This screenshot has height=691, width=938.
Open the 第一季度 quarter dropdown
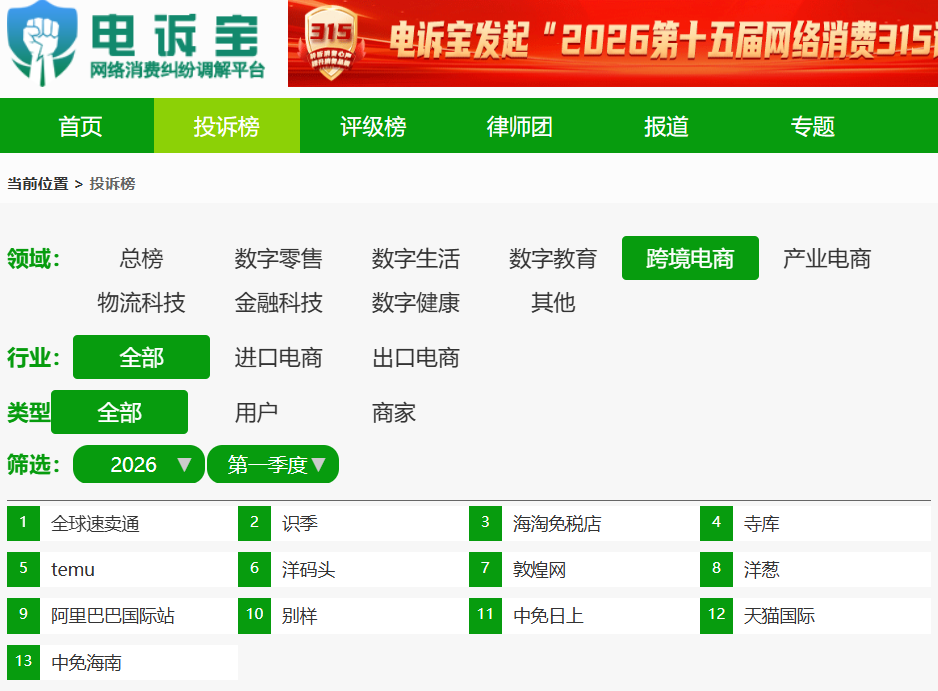pyautogui.click(x=272, y=464)
